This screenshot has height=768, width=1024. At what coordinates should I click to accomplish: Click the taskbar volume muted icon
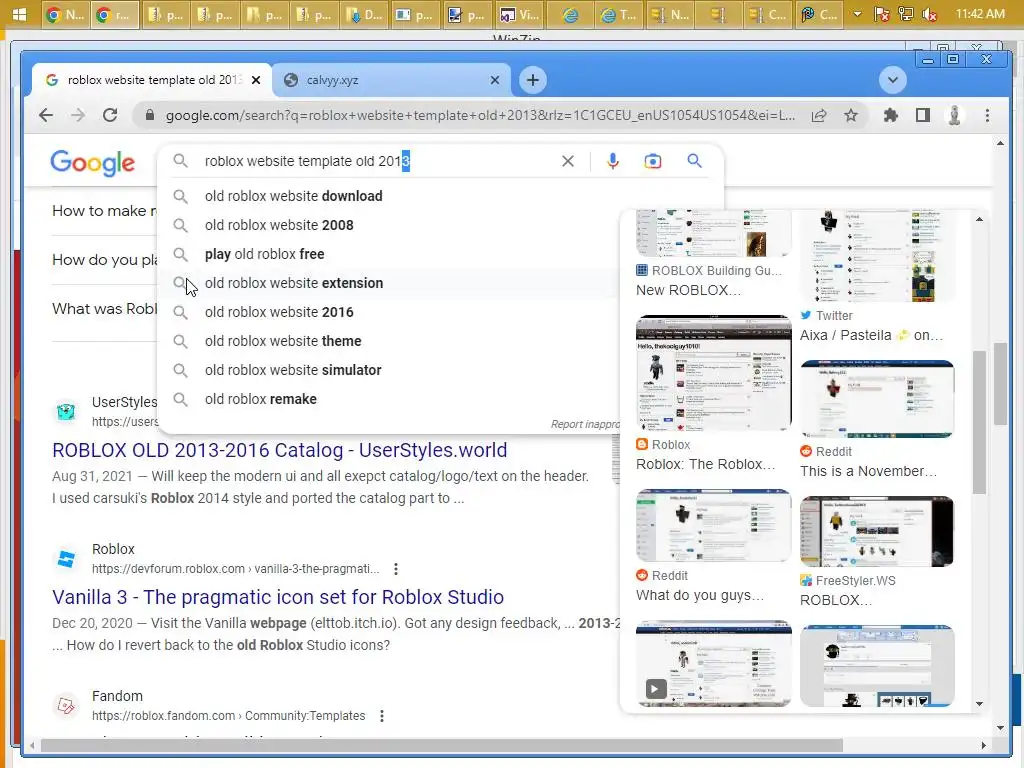tap(929, 14)
